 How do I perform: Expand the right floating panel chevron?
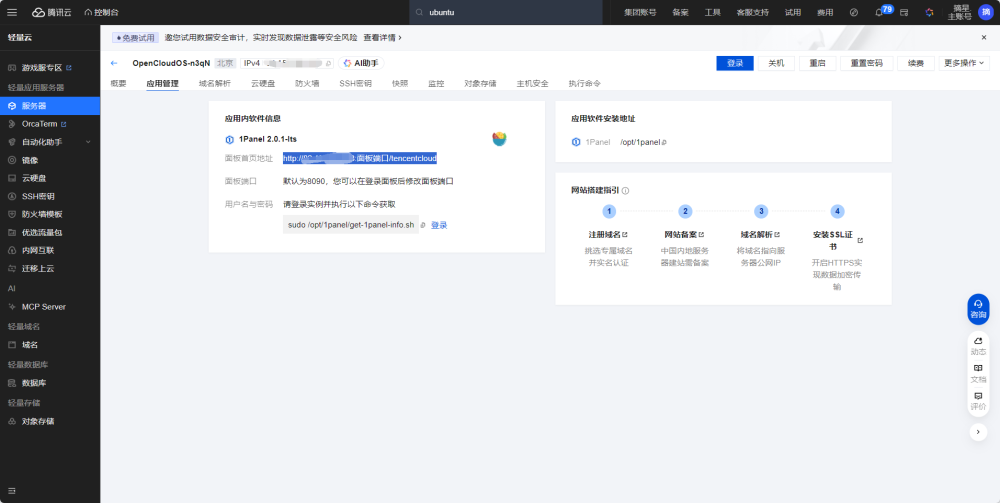pos(978,432)
